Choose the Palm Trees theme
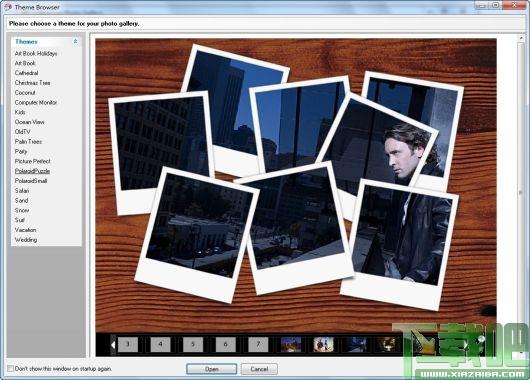Image resolution: width=530 pixels, height=380 pixels. click(28, 142)
